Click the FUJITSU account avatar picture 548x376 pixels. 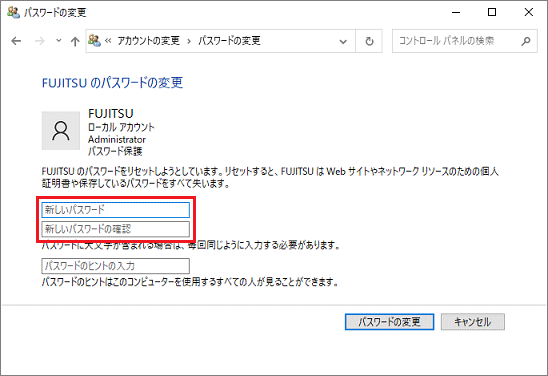click(x=61, y=131)
